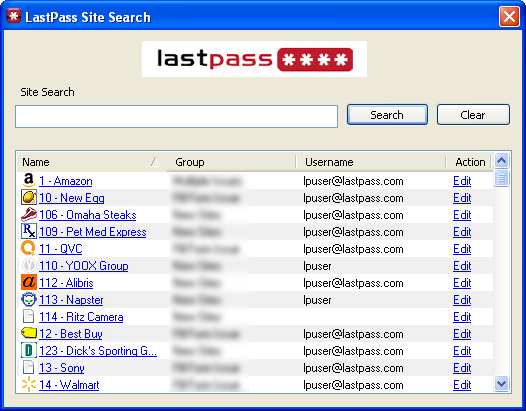Click the Ritz Camera blank page icon
Viewport: 526px width, 411px height.
[29, 316]
